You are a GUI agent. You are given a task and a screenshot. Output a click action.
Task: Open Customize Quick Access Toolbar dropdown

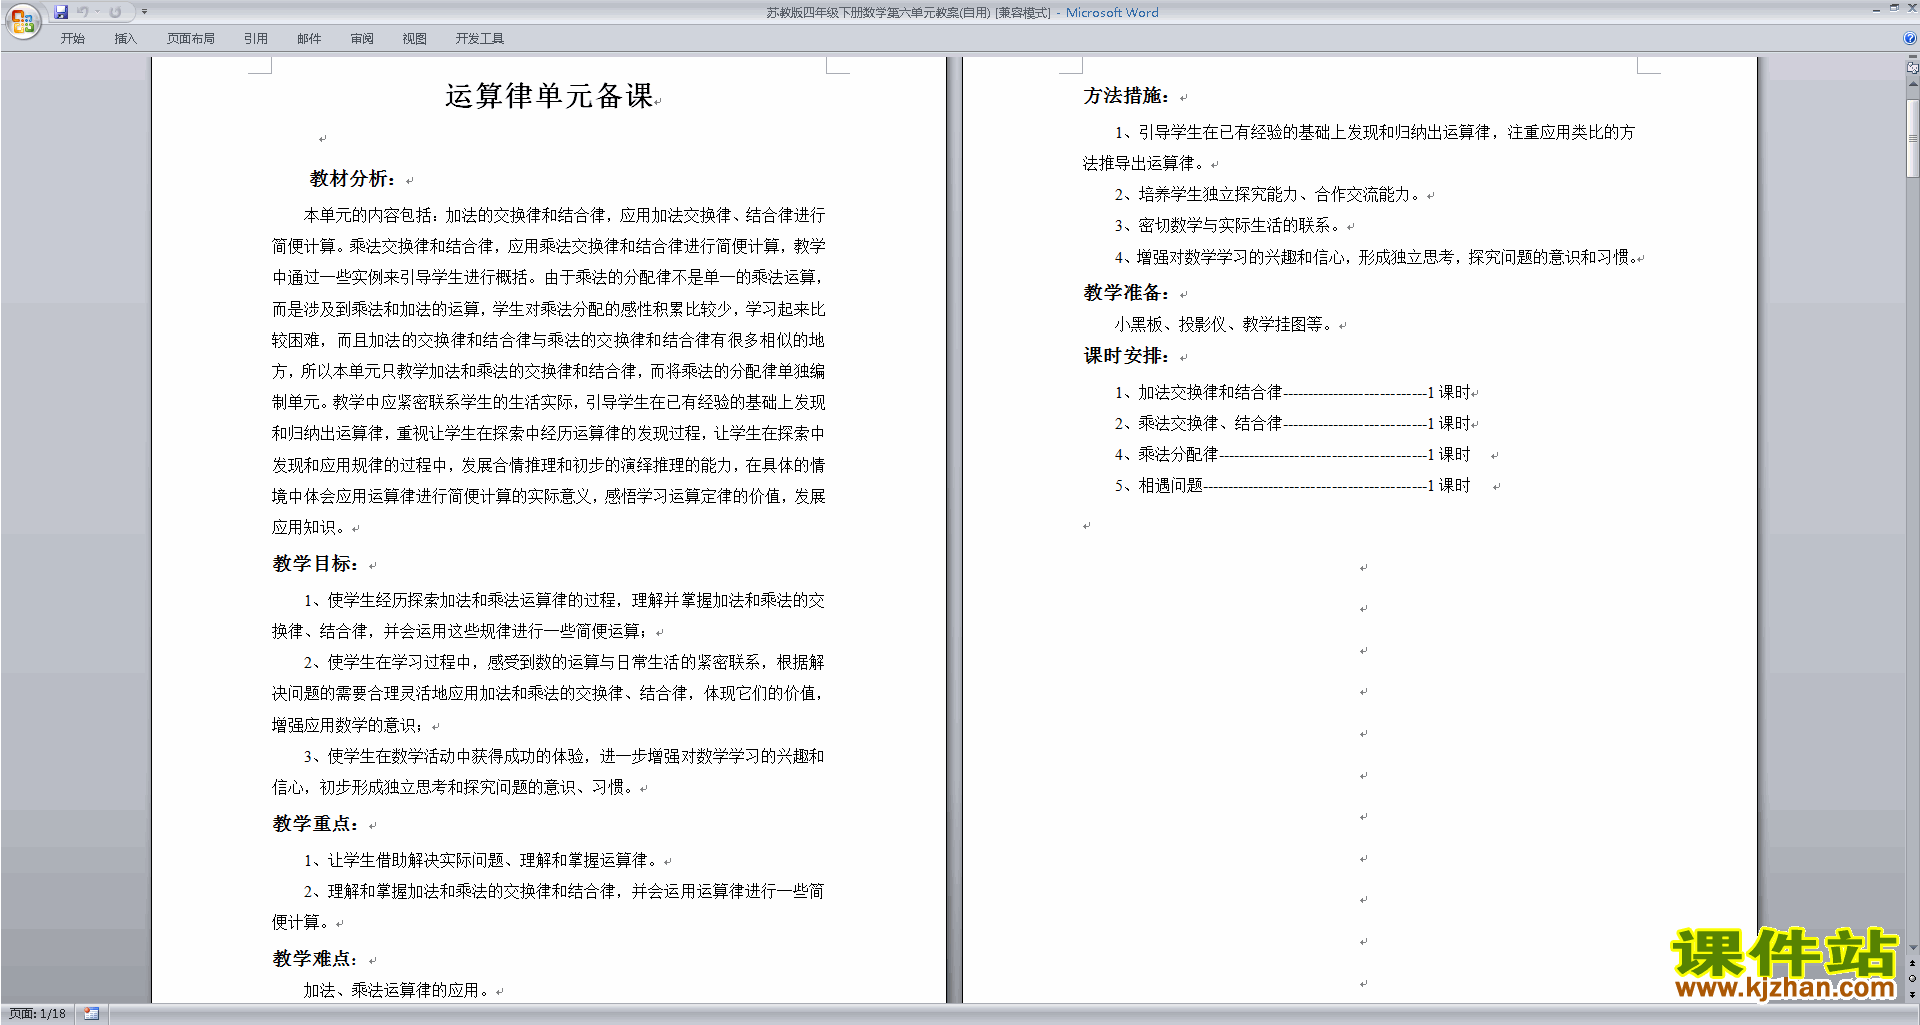point(144,12)
